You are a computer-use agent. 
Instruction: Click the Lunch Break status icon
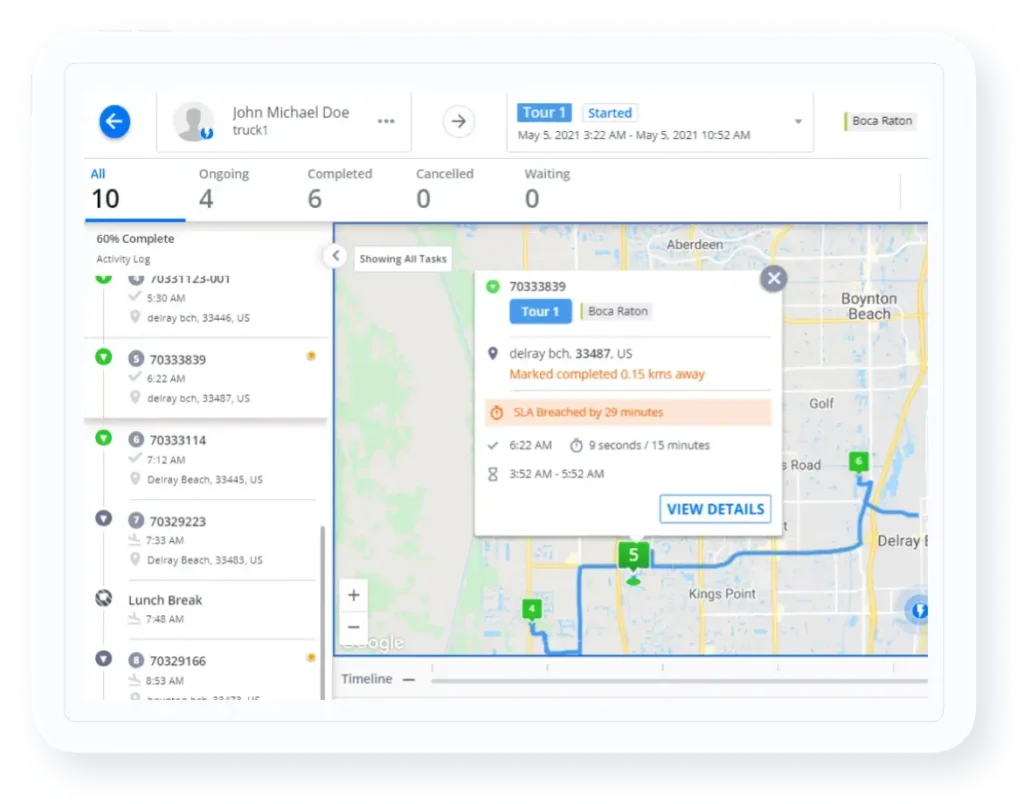103,597
